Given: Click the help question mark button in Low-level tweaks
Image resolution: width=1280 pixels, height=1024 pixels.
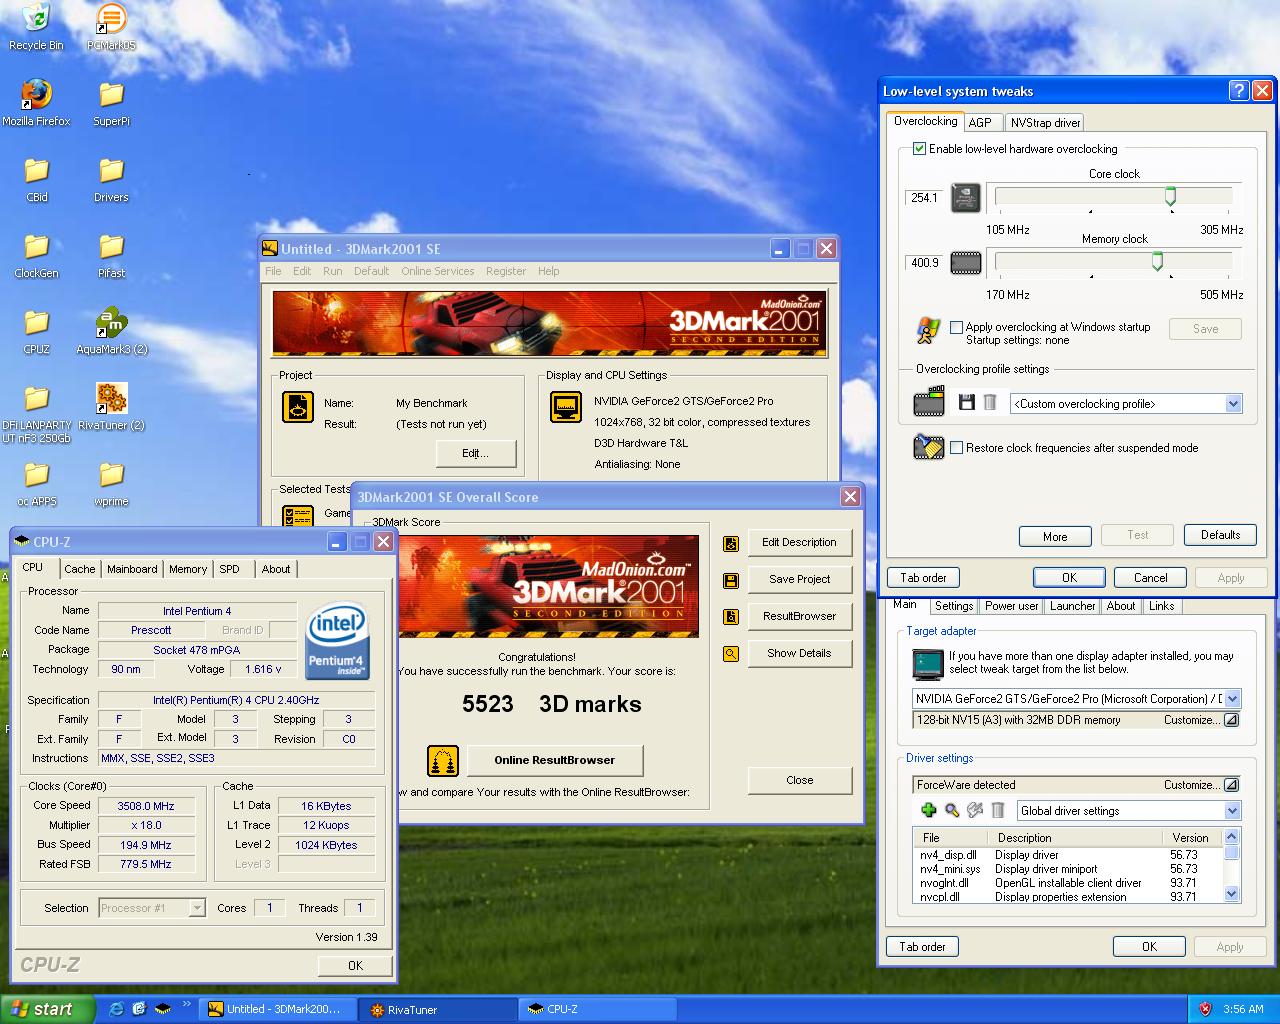Looking at the screenshot, I should pos(1238,91).
